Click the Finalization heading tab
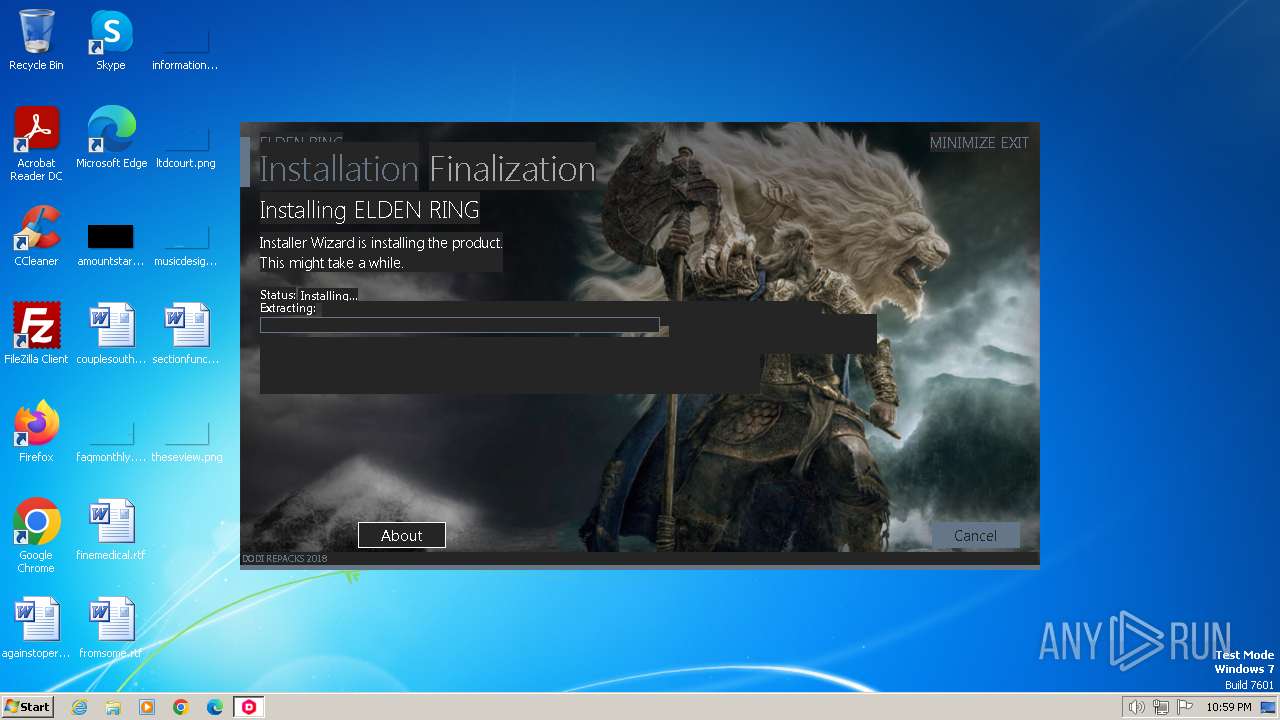This screenshot has width=1280, height=720. point(512,169)
